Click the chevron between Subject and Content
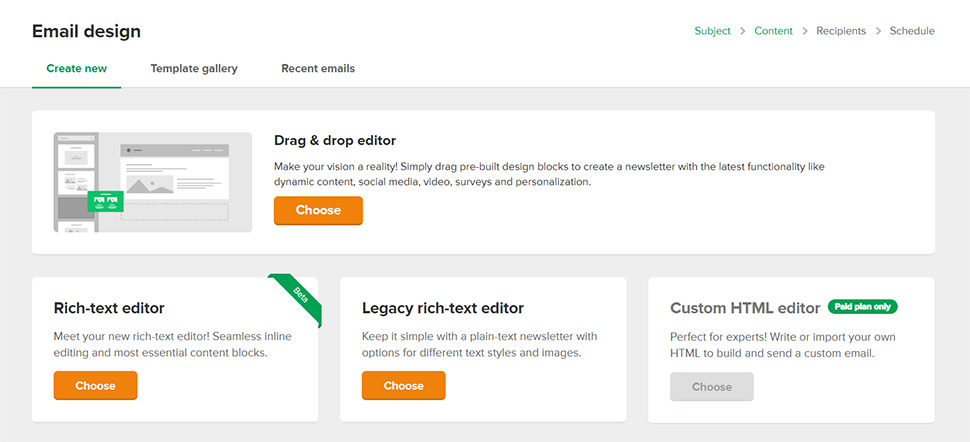 coord(742,31)
